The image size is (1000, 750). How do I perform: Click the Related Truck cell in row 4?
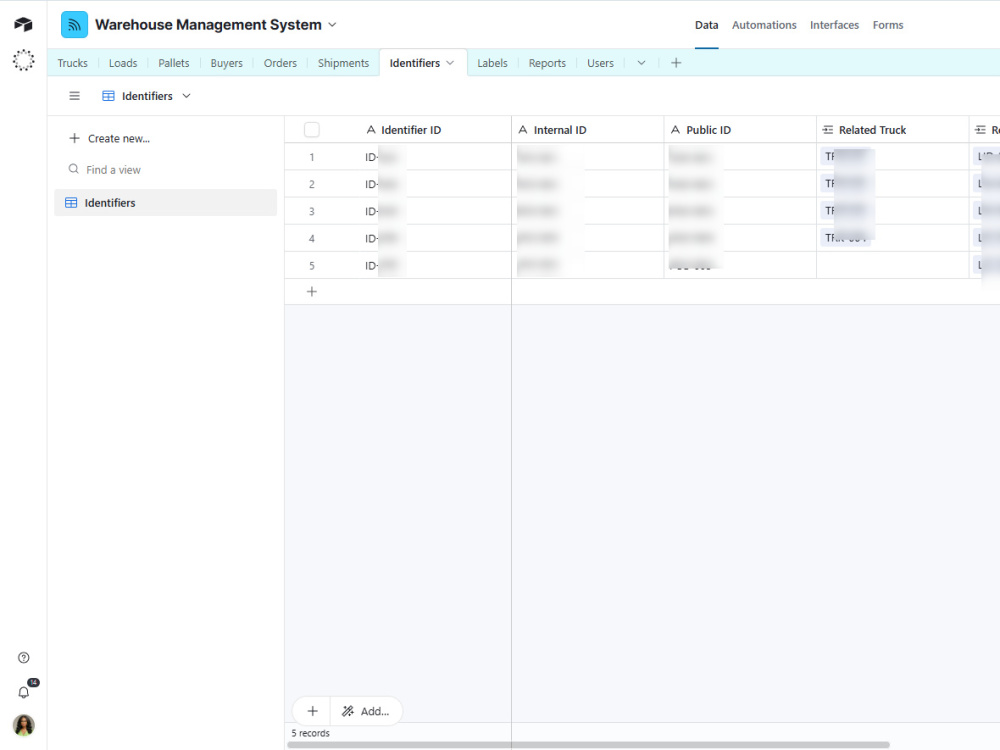click(892, 238)
